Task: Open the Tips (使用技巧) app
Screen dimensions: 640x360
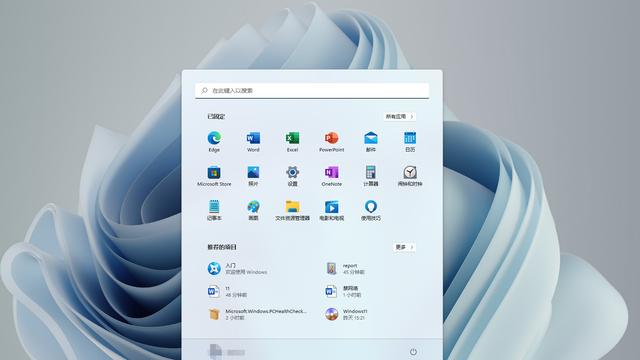Action: [x=371, y=210]
